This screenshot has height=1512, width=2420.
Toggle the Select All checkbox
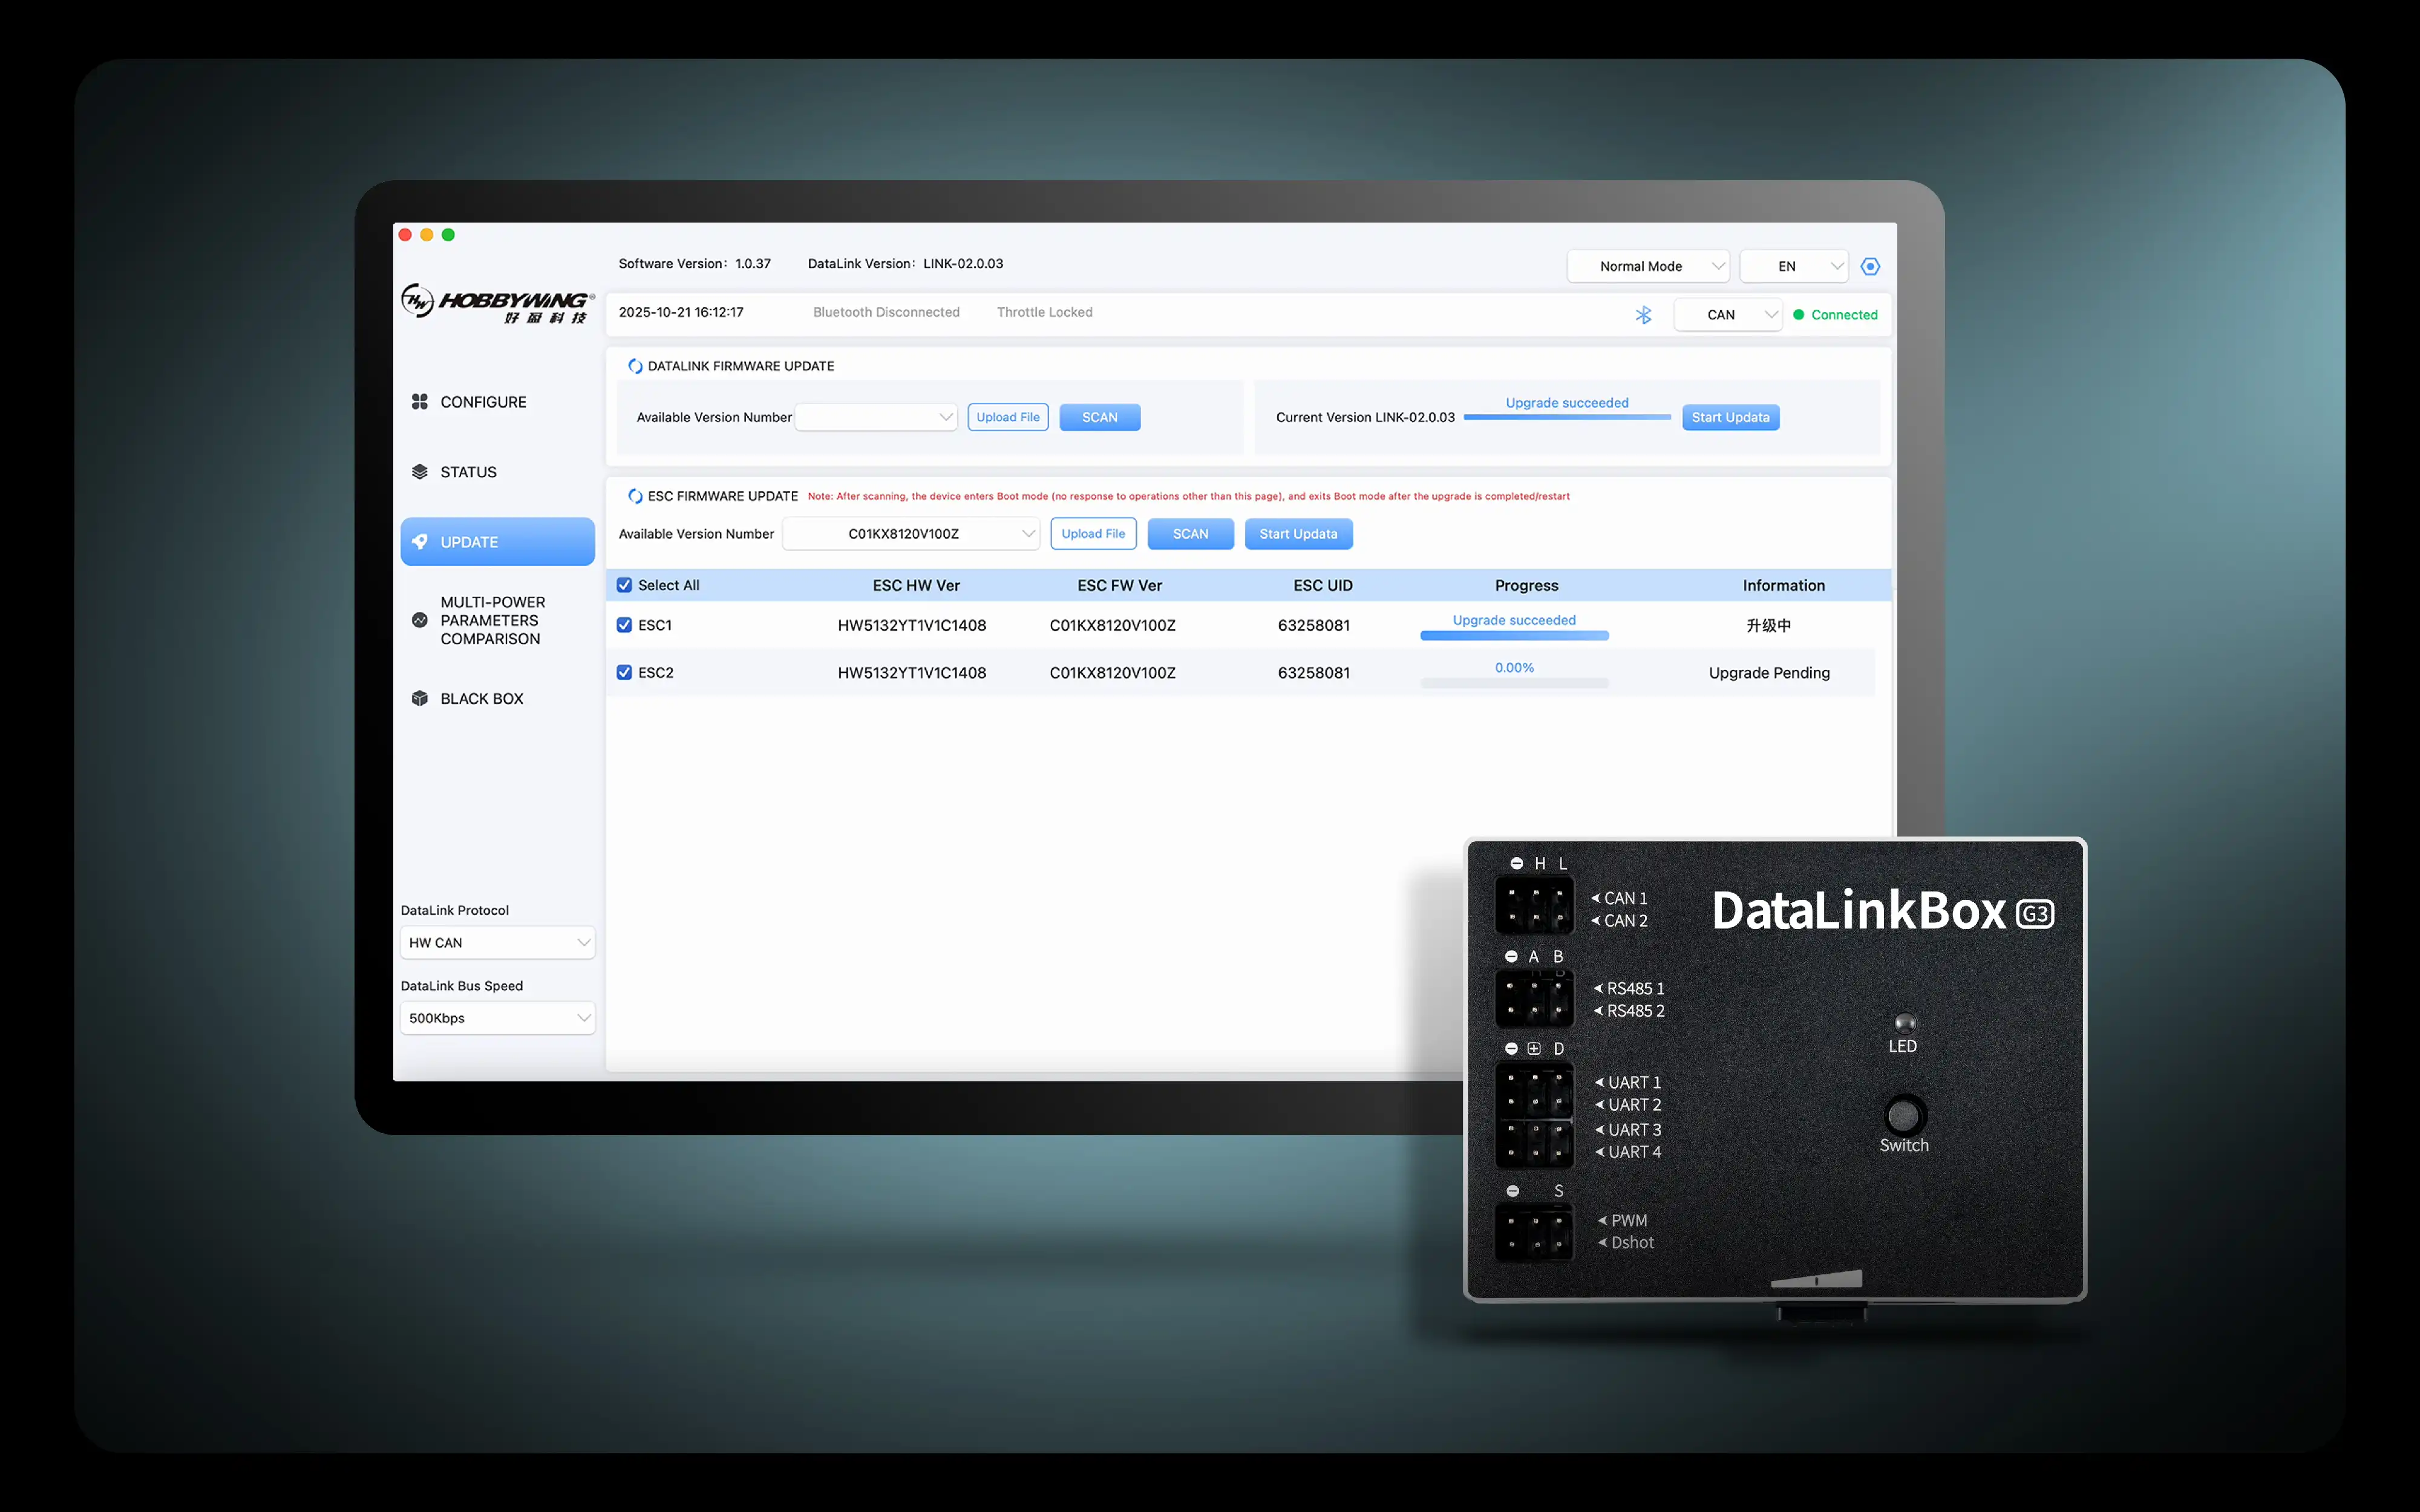pos(624,585)
